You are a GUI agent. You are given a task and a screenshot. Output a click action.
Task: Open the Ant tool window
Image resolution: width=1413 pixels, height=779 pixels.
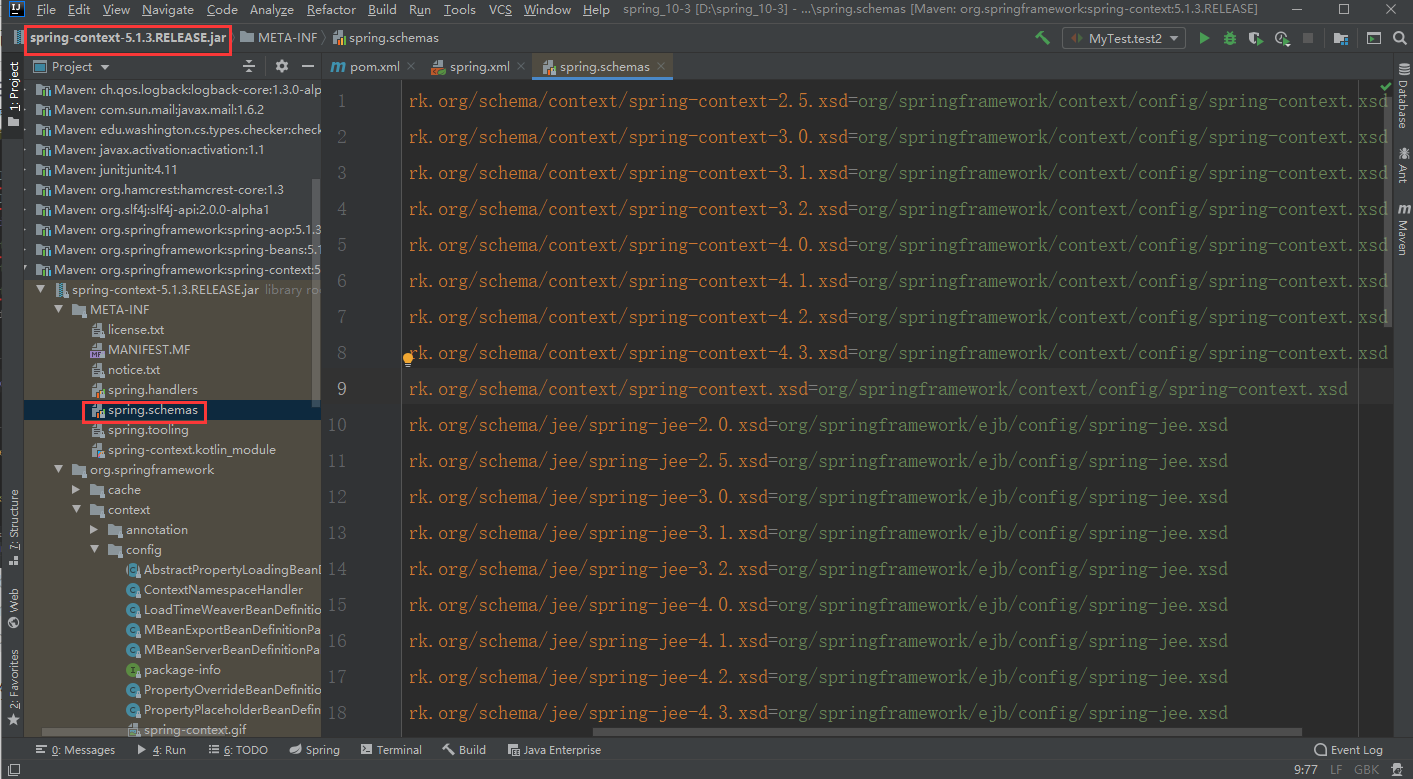tap(1402, 165)
